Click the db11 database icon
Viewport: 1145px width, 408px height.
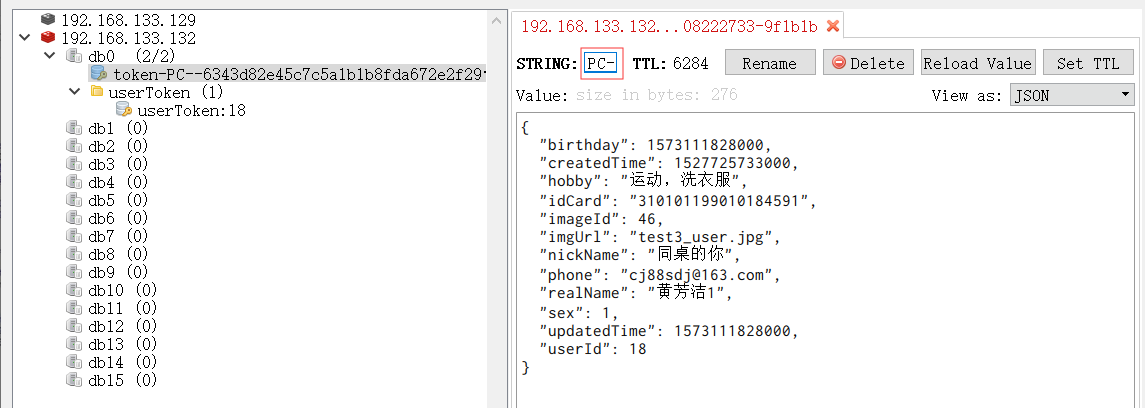(x=74, y=308)
